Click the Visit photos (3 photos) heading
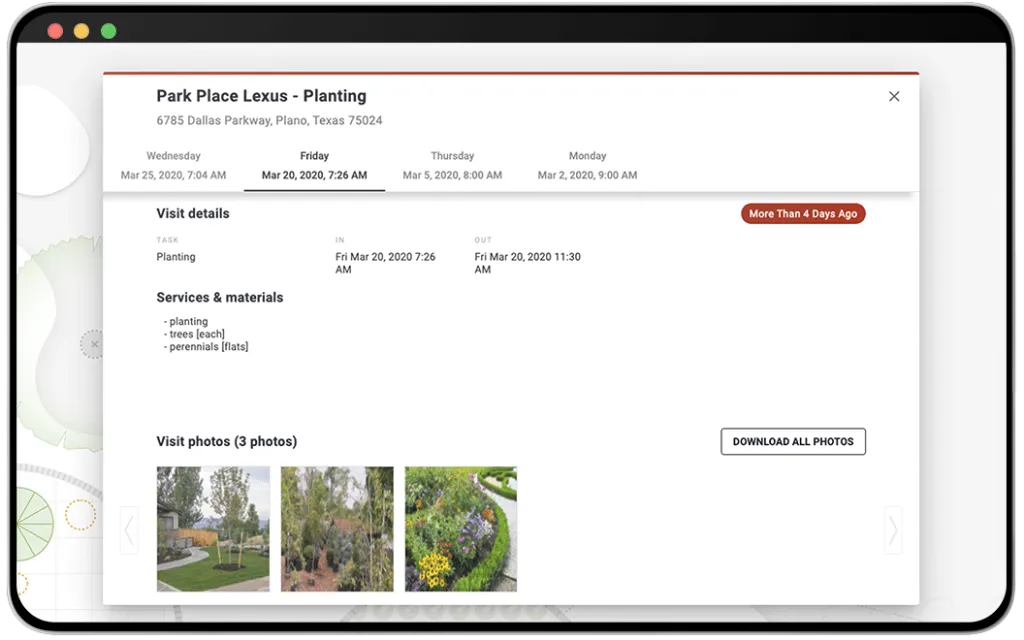The image size is (1024, 640). pos(227,441)
